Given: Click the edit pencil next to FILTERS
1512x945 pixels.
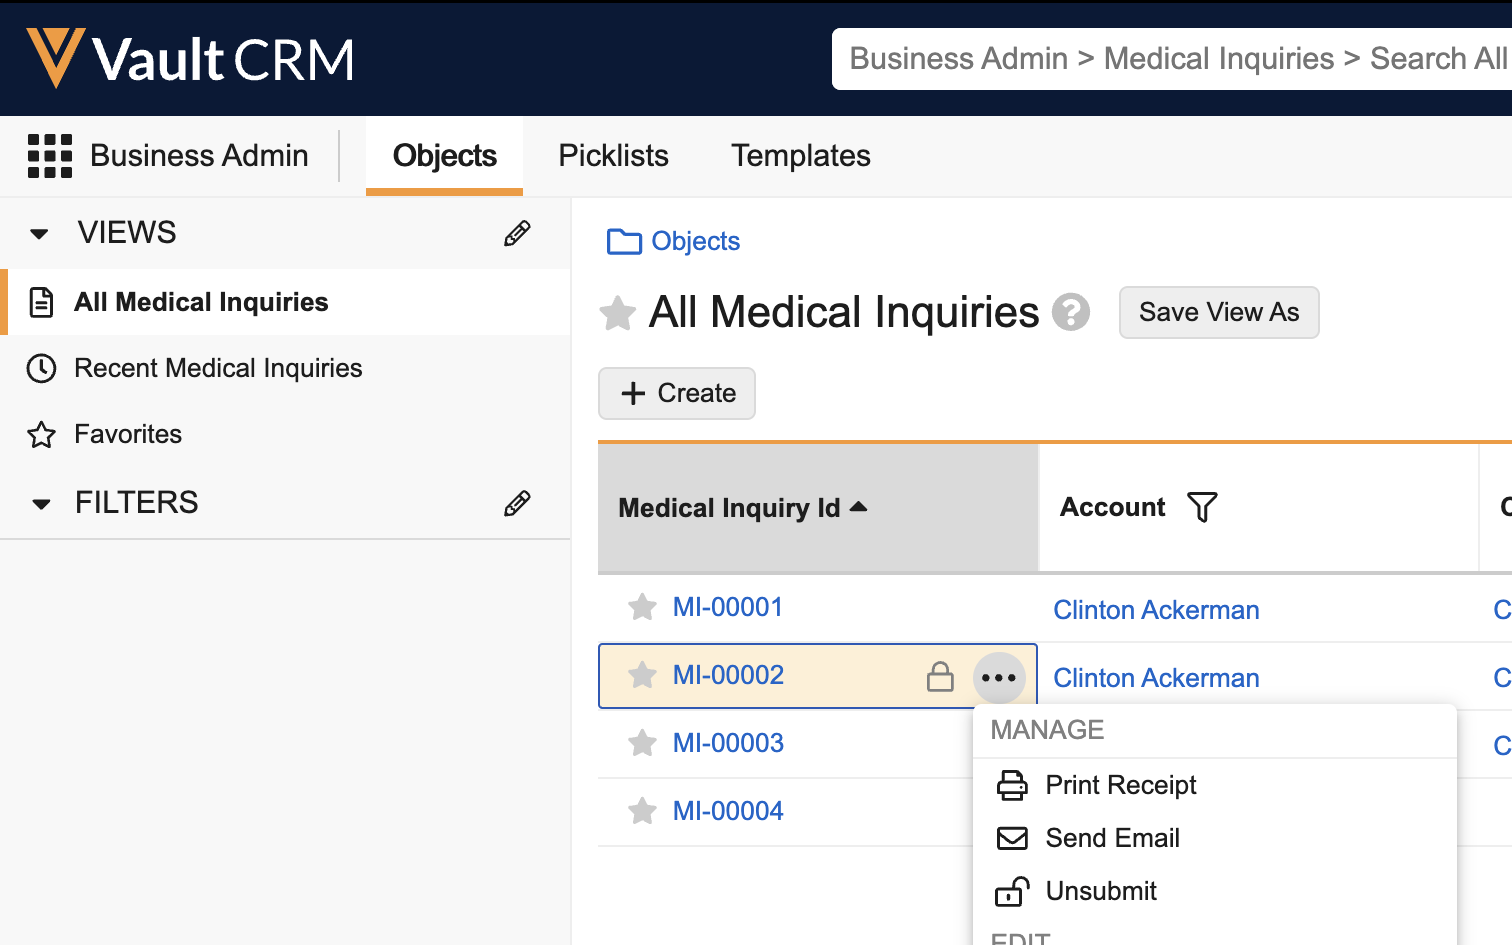Looking at the screenshot, I should (516, 503).
